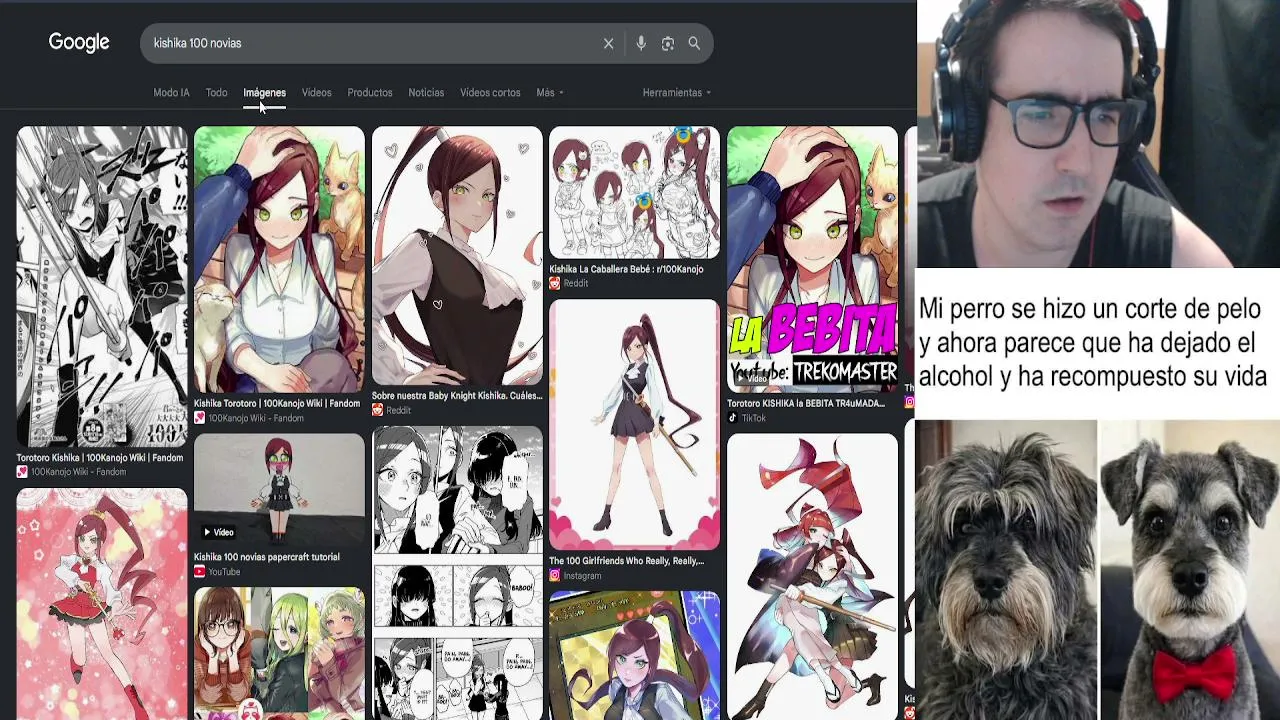The image size is (1280, 720).
Task: Open link Torotoro Kishika | 100Kanojo Wiki
Action: pos(100,458)
